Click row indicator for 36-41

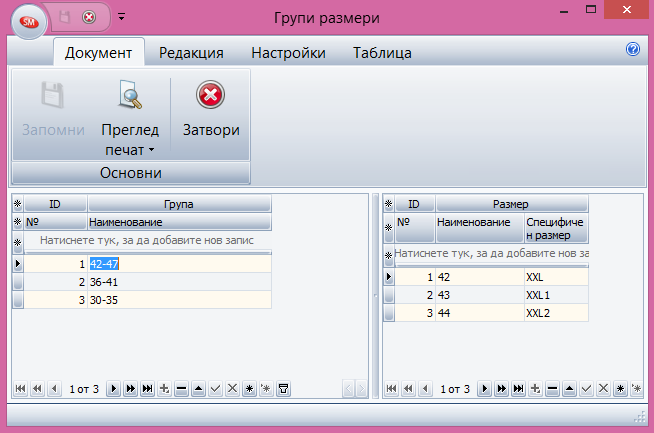pyautogui.click(x=18, y=282)
